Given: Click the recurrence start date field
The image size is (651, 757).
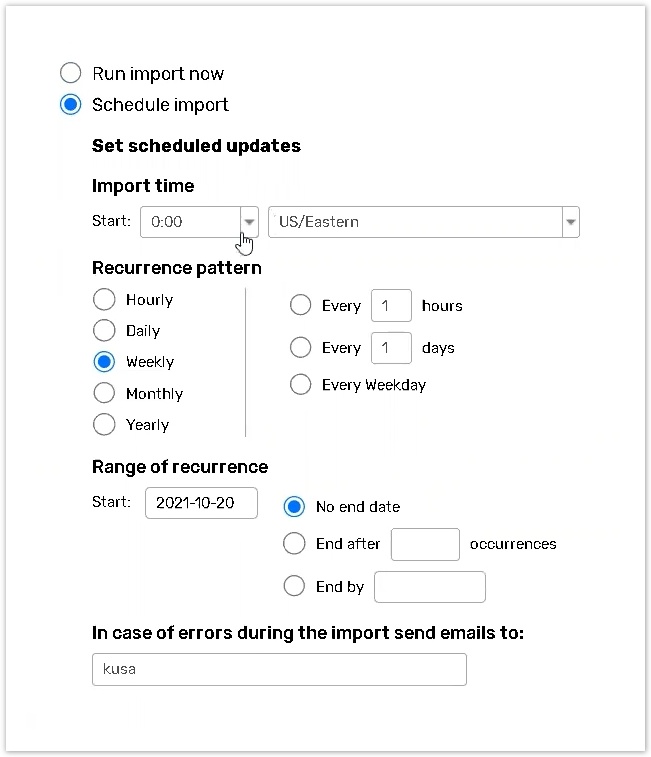Looking at the screenshot, I should (x=201, y=503).
